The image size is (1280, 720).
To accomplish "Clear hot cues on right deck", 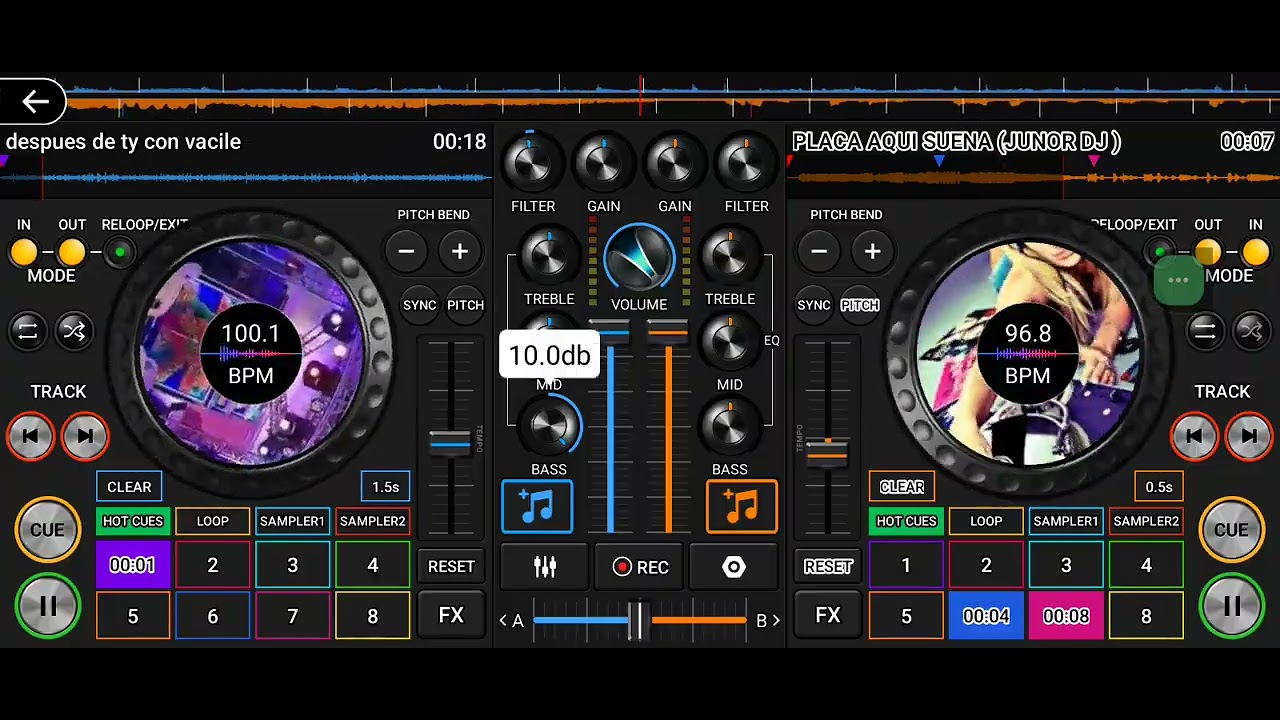I will tap(902, 487).
